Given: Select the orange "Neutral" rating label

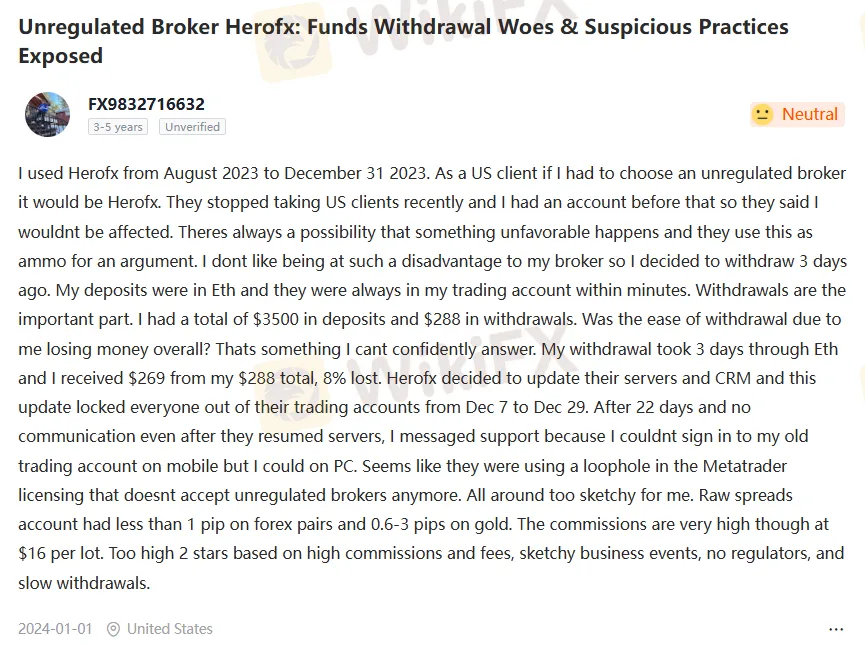Looking at the screenshot, I should point(810,114).
